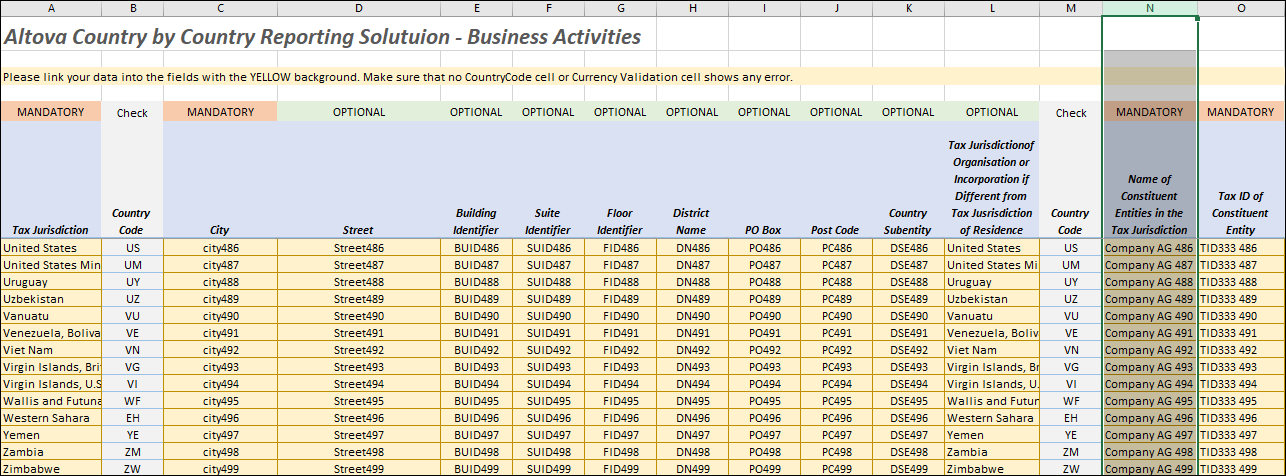Click the 'Country Subentity' heading cell

coord(908,180)
